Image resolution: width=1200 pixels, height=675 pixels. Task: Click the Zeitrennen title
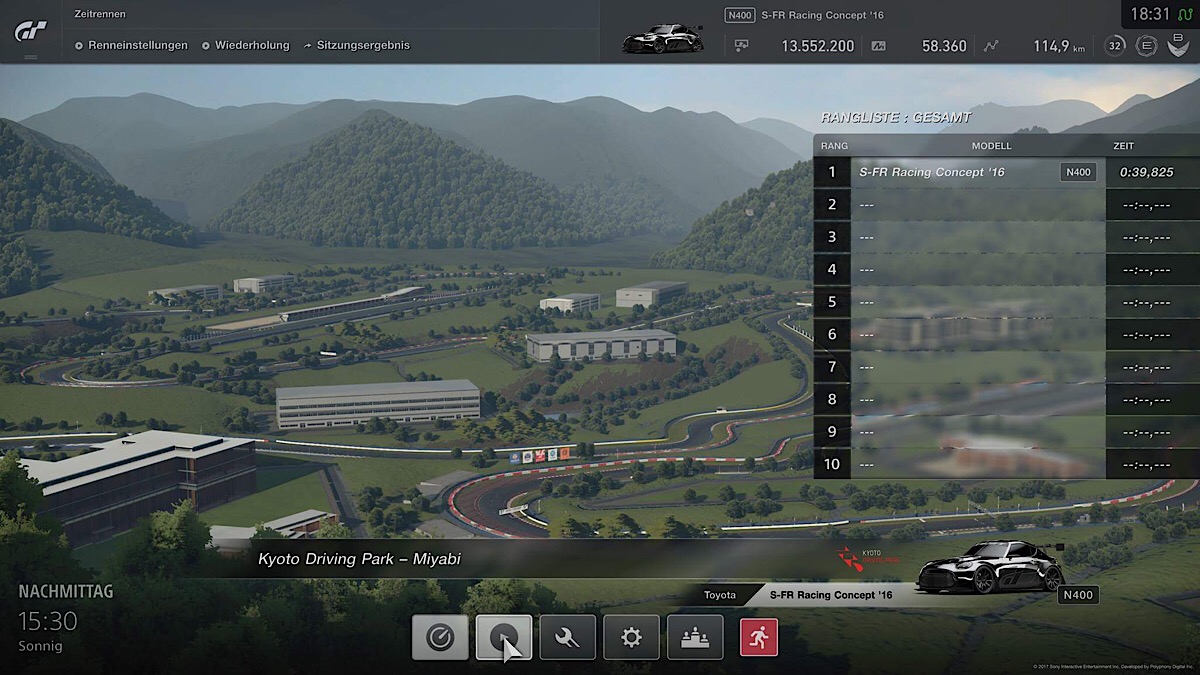point(100,15)
